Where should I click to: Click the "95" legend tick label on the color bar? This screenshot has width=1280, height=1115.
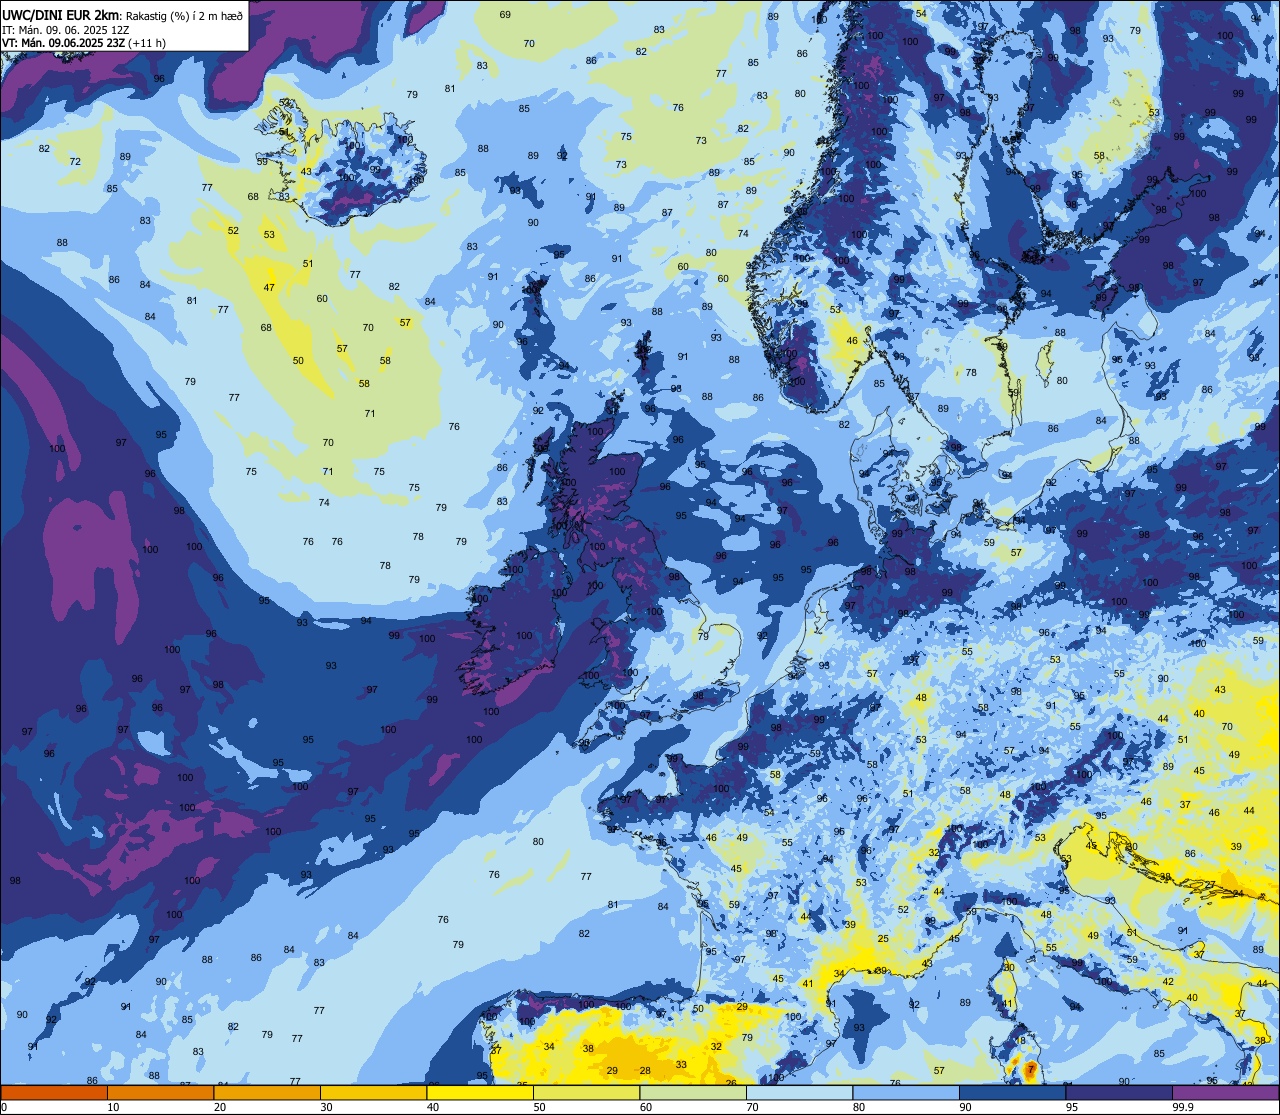click(x=1072, y=1107)
